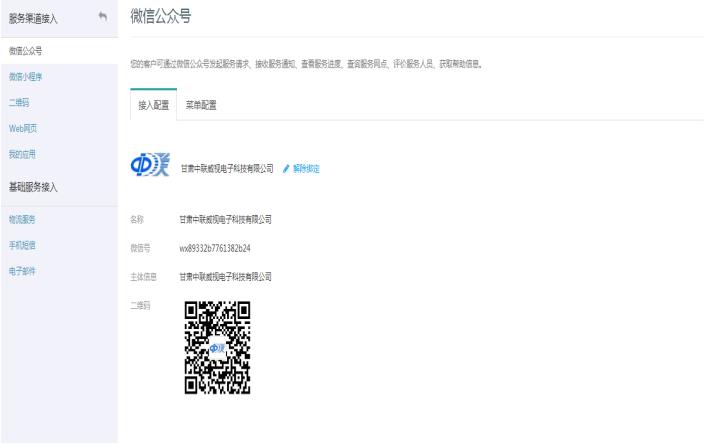Open 手机短信 service in sidebar
Image resolution: width=710 pixels, height=444 pixels.
coord(22,245)
